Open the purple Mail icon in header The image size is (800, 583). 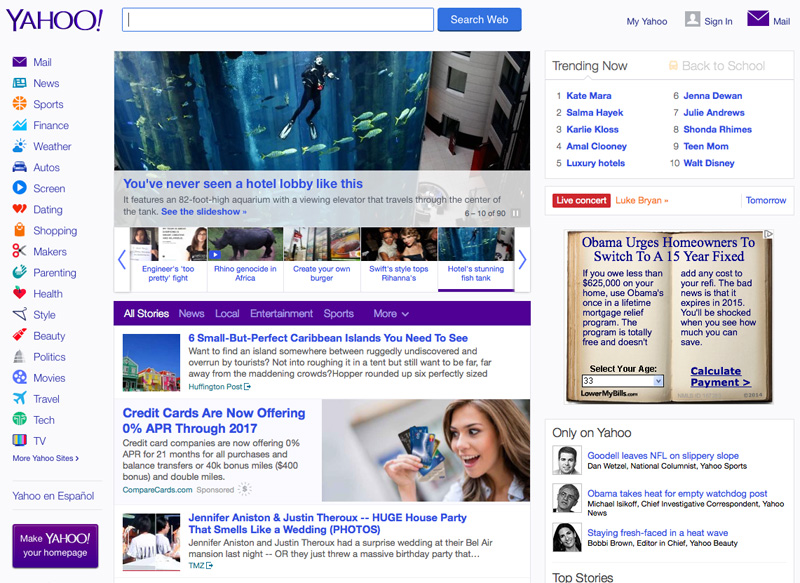(758, 18)
